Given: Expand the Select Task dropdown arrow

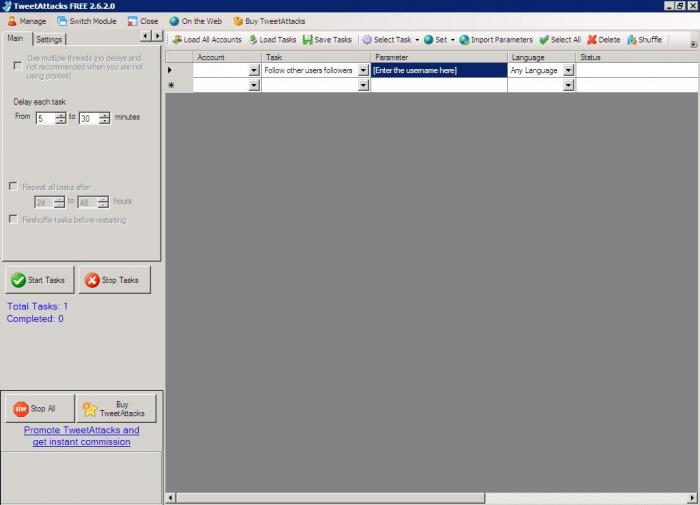Looking at the screenshot, I should coord(417,40).
